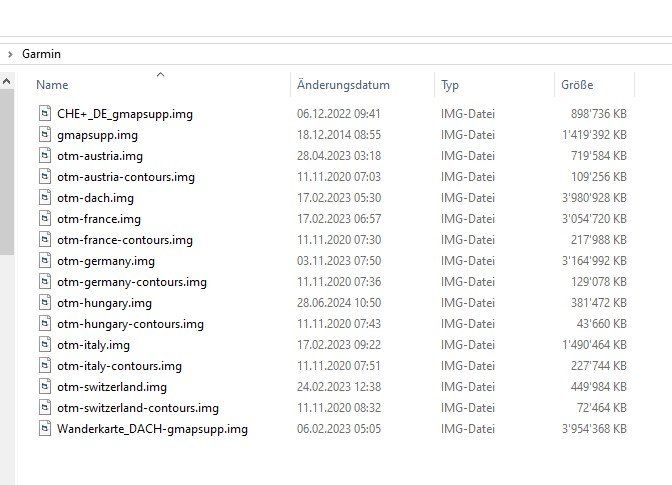This screenshot has width=672, height=485.
Task: Open the Garmin breadcrumb folder
Action: point(42,54)
